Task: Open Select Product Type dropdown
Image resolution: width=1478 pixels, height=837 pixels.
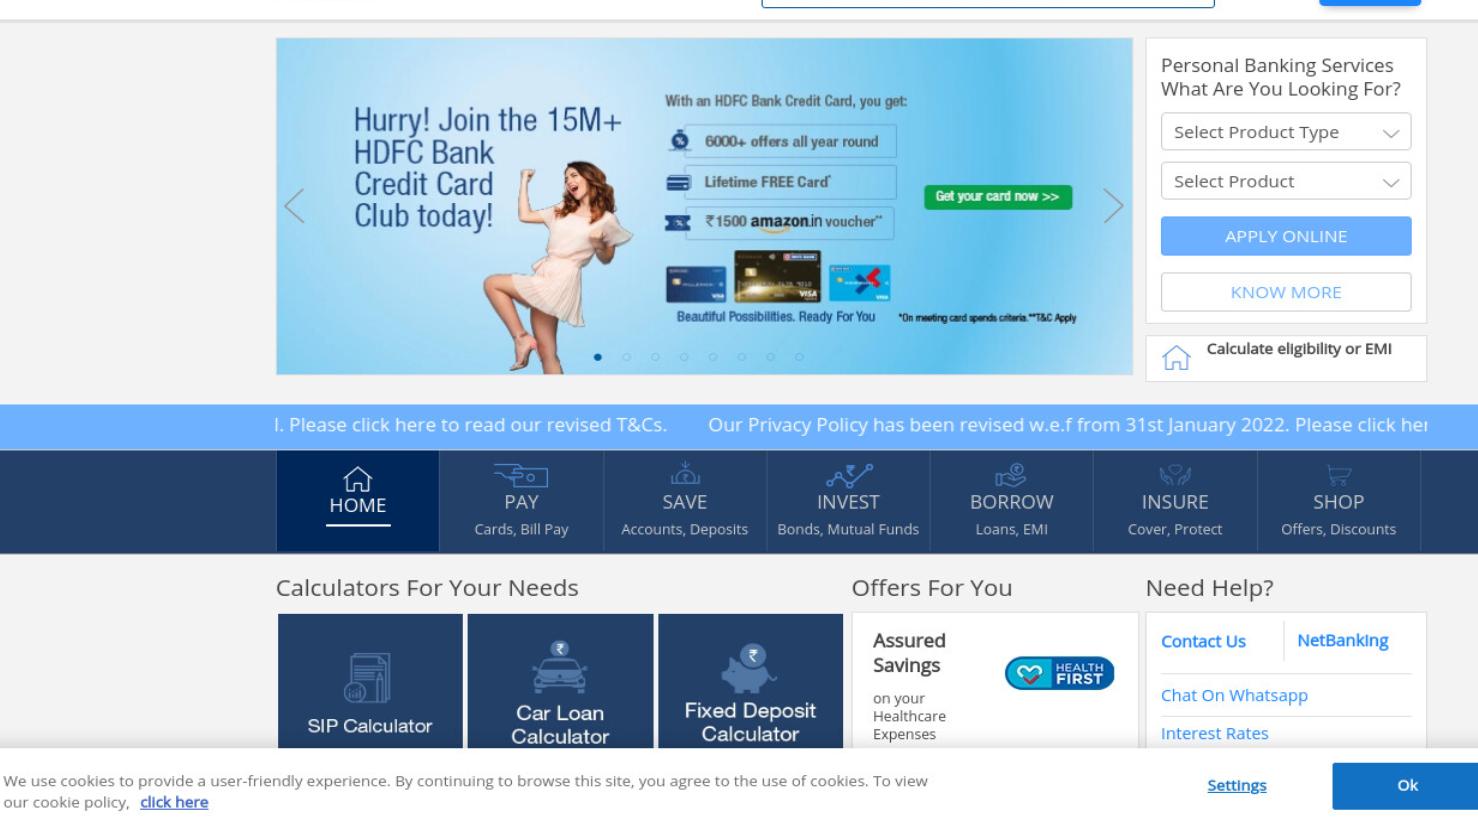Action: (1286, 132)
